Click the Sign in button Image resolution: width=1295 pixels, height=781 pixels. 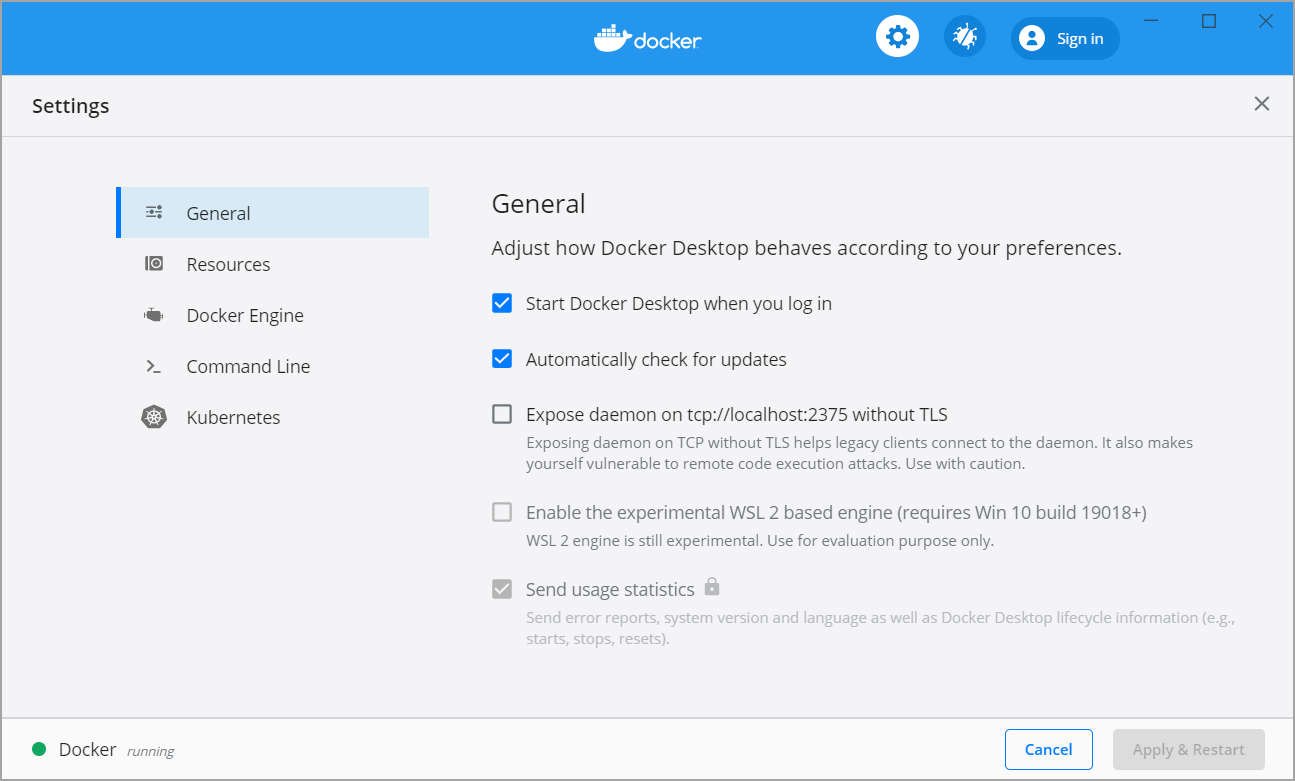point(1065,39)
